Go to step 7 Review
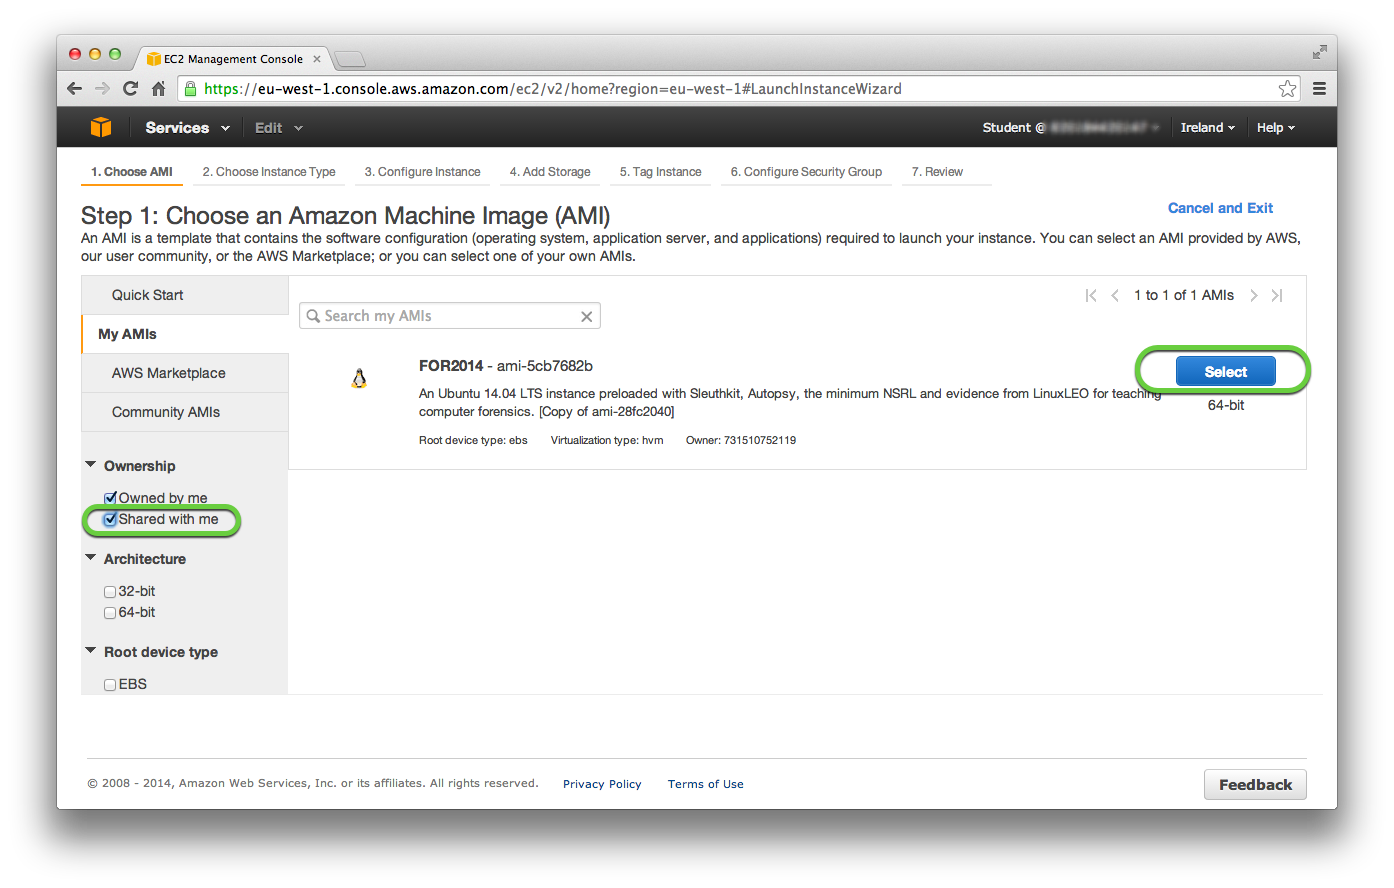 pos(937,172)
